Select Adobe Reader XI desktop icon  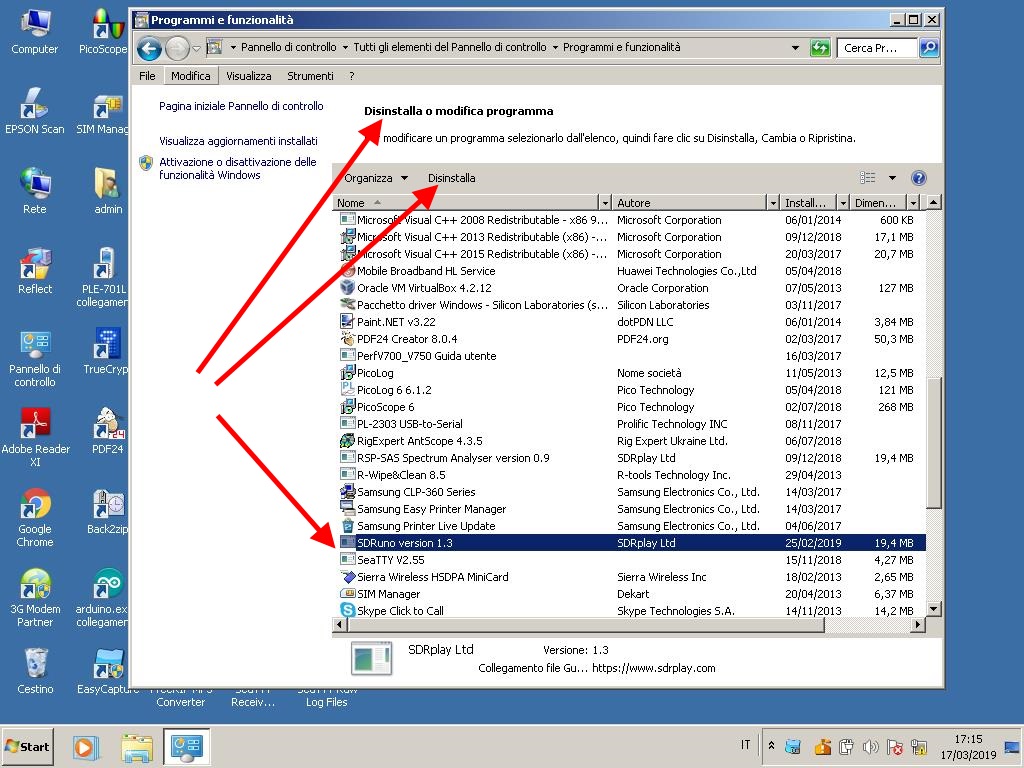point(35,438)
